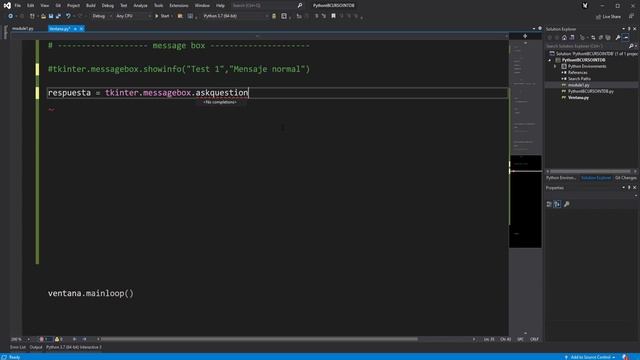Click the feedback icon below window controls

click(631, 16)
